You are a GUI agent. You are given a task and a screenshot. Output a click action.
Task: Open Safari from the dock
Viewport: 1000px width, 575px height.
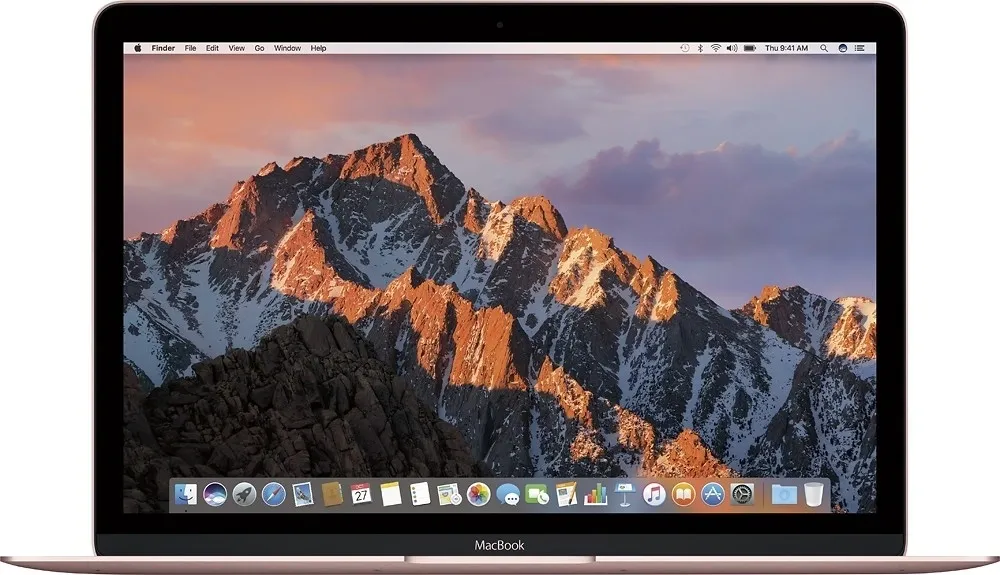coord(274,494)
